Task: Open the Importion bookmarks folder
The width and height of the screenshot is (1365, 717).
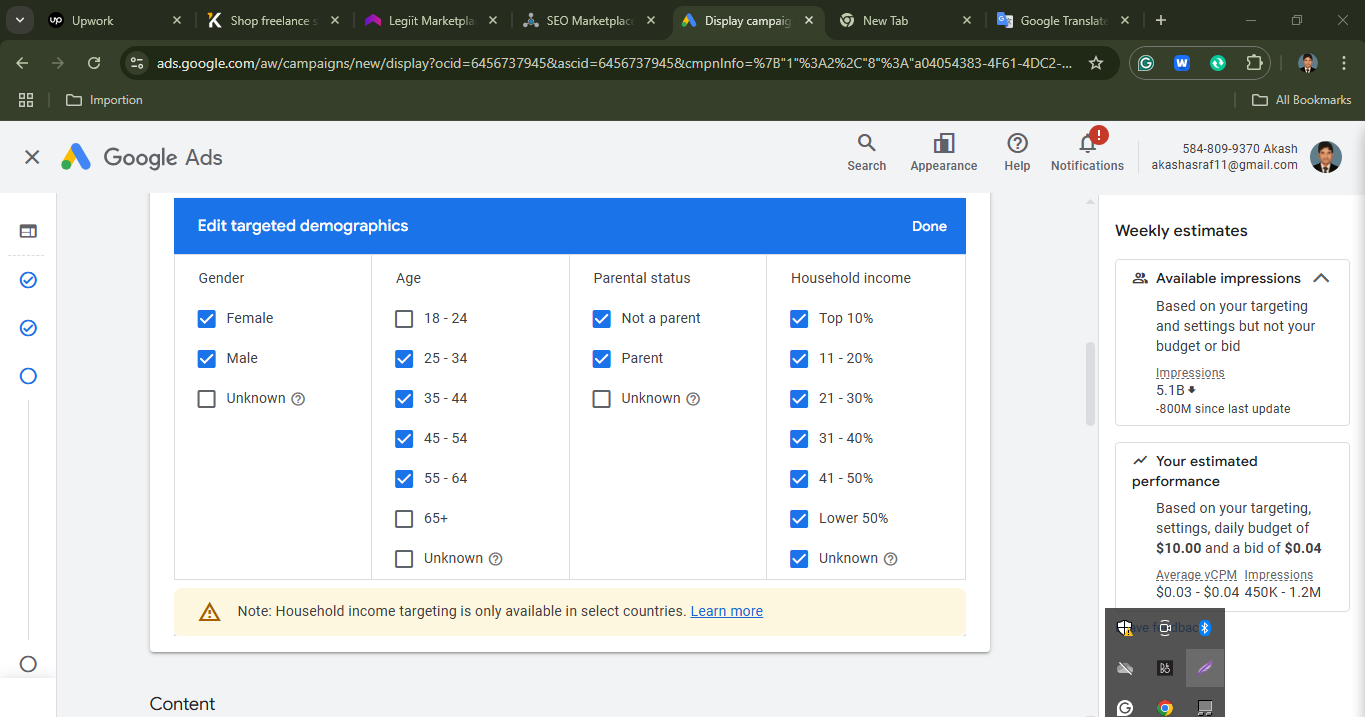Action: [x=104, y=99]
